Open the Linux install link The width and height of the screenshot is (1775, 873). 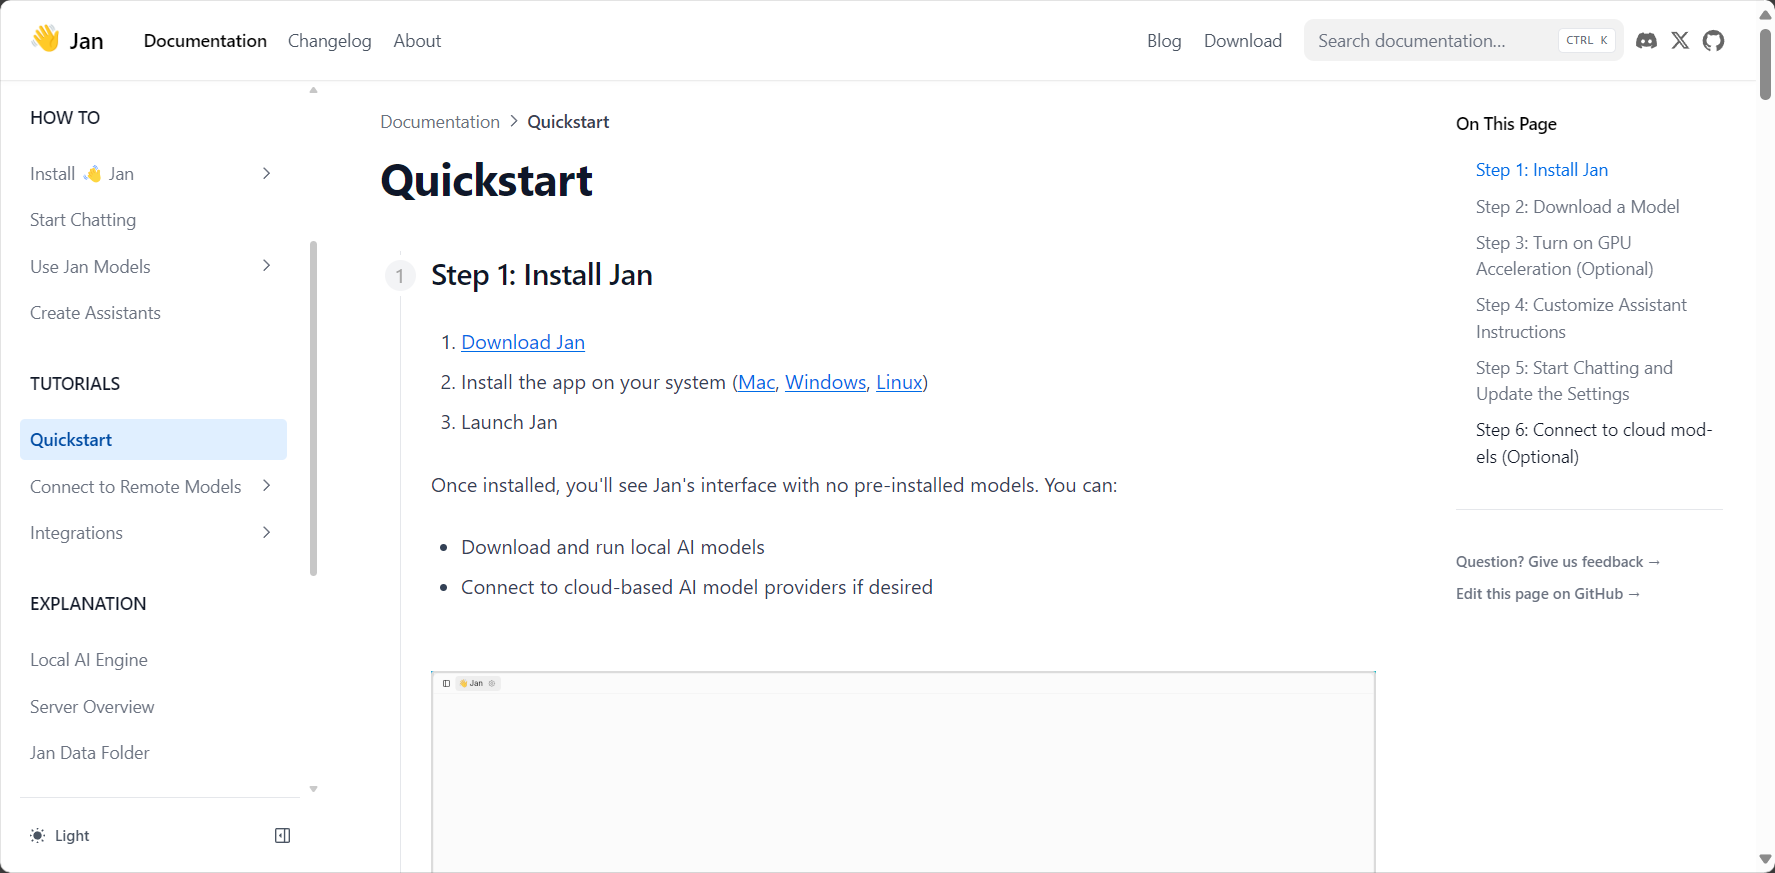(x=899, y=382)
